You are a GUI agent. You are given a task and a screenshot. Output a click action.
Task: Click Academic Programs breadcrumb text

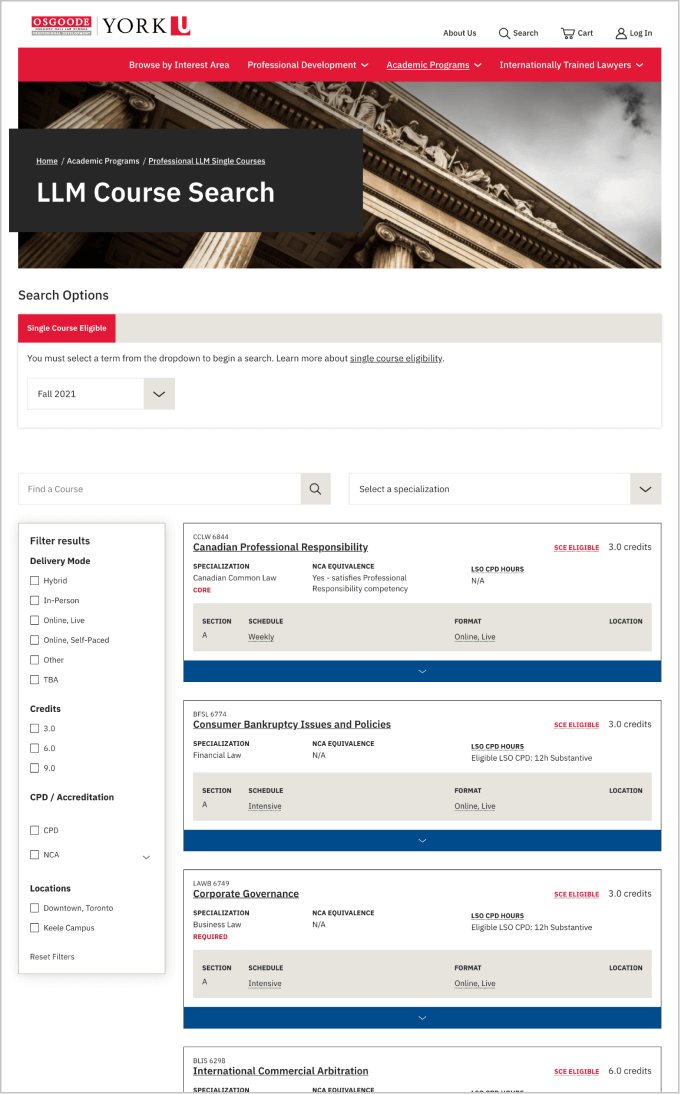pyautogui.click(x=103, y=161)
